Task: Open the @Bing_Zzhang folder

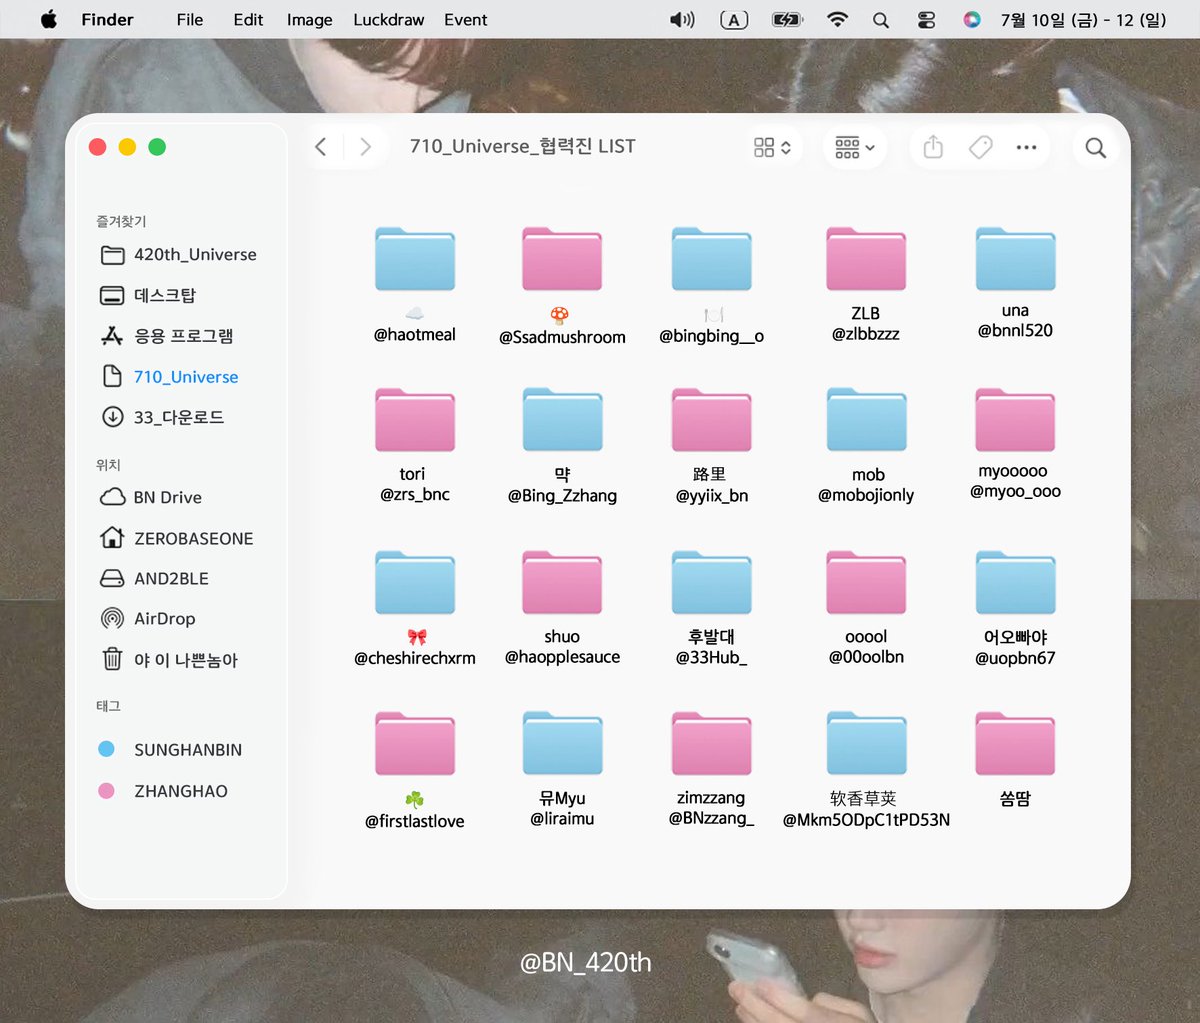Action: 562,420
